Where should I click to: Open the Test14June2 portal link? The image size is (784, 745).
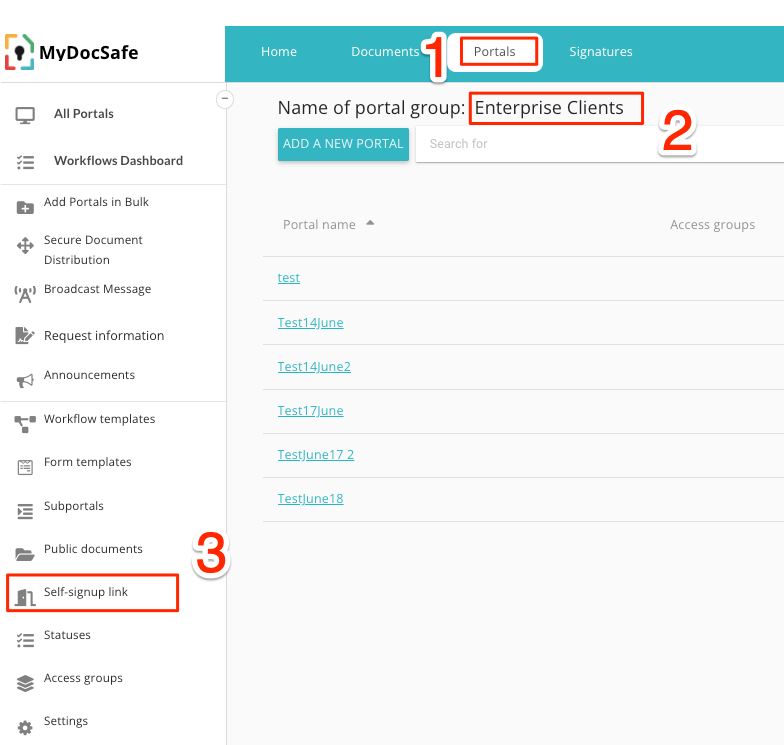click(x=314, y=367)
